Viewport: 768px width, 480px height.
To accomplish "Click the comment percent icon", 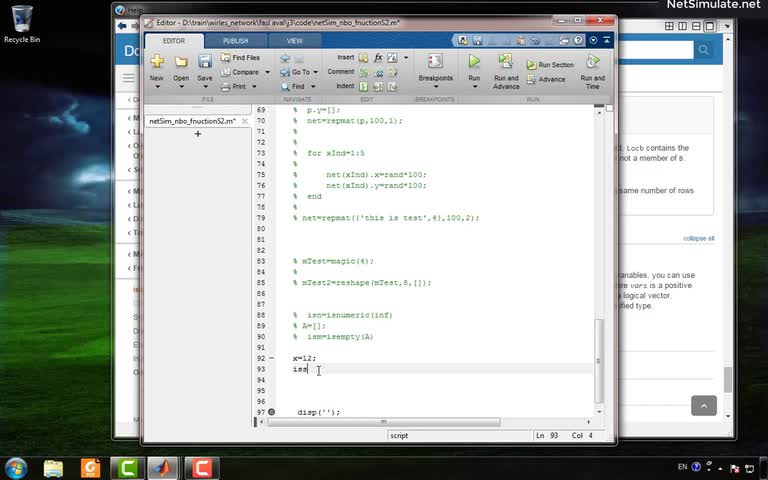I will point(363,72).
